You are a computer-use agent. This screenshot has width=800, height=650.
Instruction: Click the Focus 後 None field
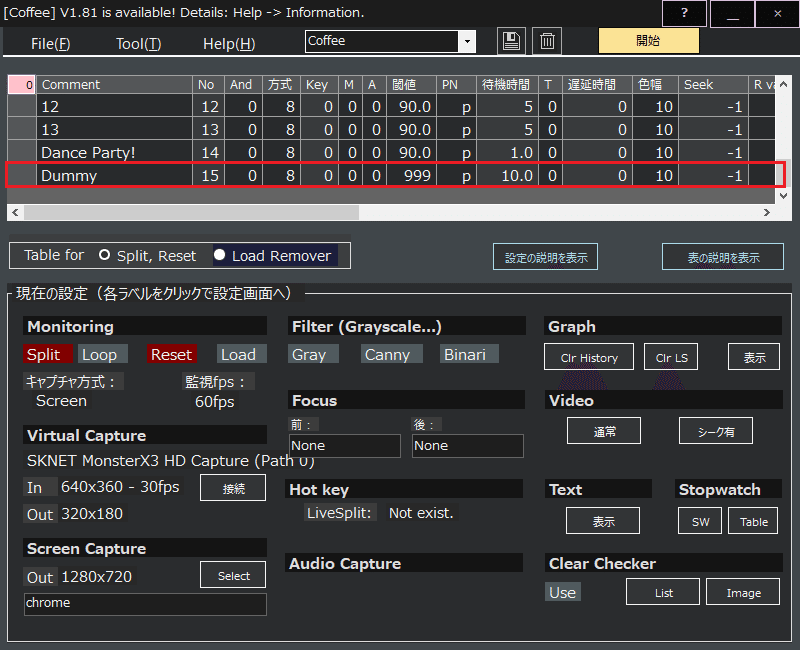click(468, 446)
